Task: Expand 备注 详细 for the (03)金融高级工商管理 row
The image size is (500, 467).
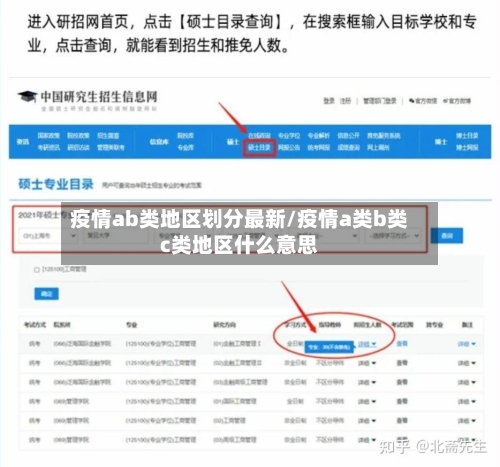Action: coord(466,382)
